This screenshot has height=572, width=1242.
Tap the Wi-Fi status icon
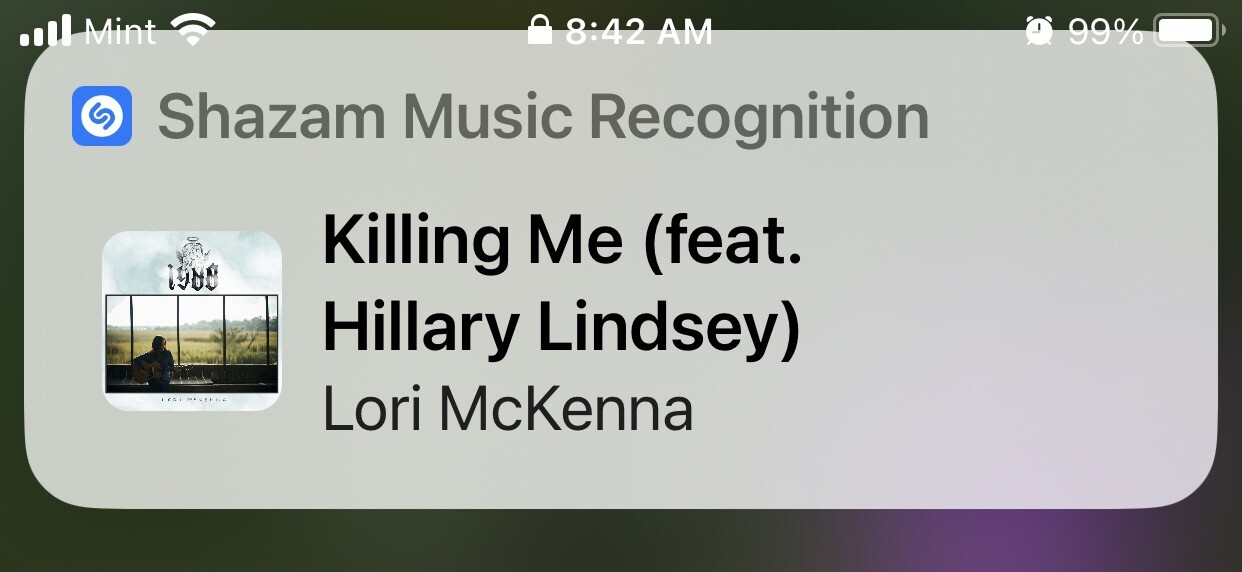193,31
